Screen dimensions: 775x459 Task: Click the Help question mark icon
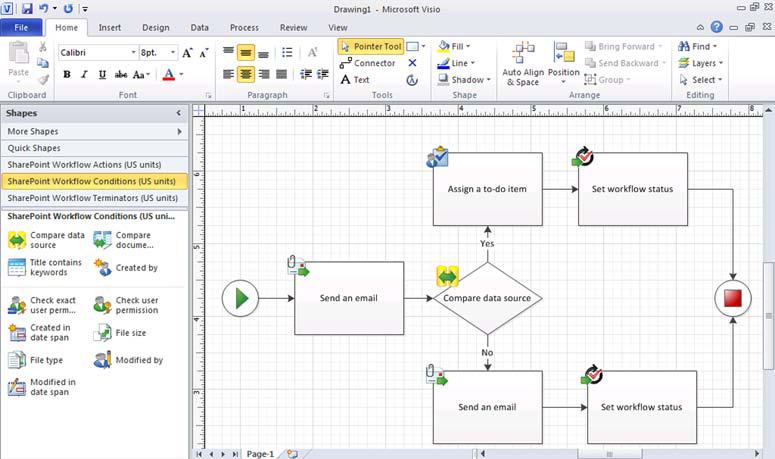click(717, 27)
